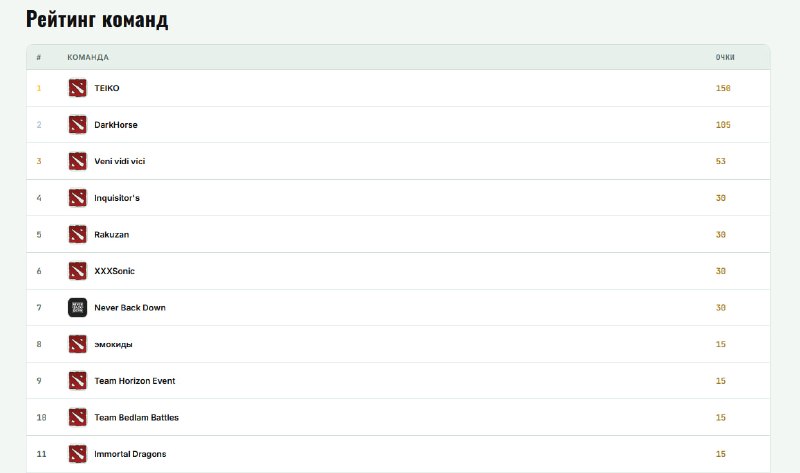
Task: Open the Immortal Dragons team link
Action: tap(130, 454)
